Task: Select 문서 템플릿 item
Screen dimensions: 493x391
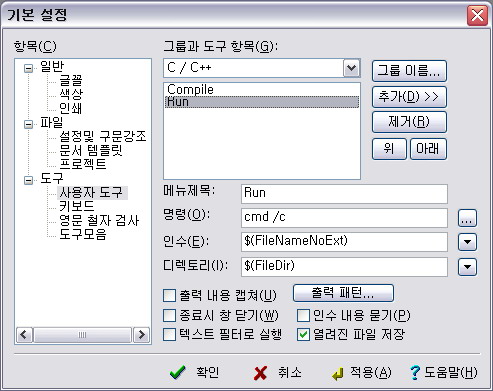Action: tap(91, 150)
